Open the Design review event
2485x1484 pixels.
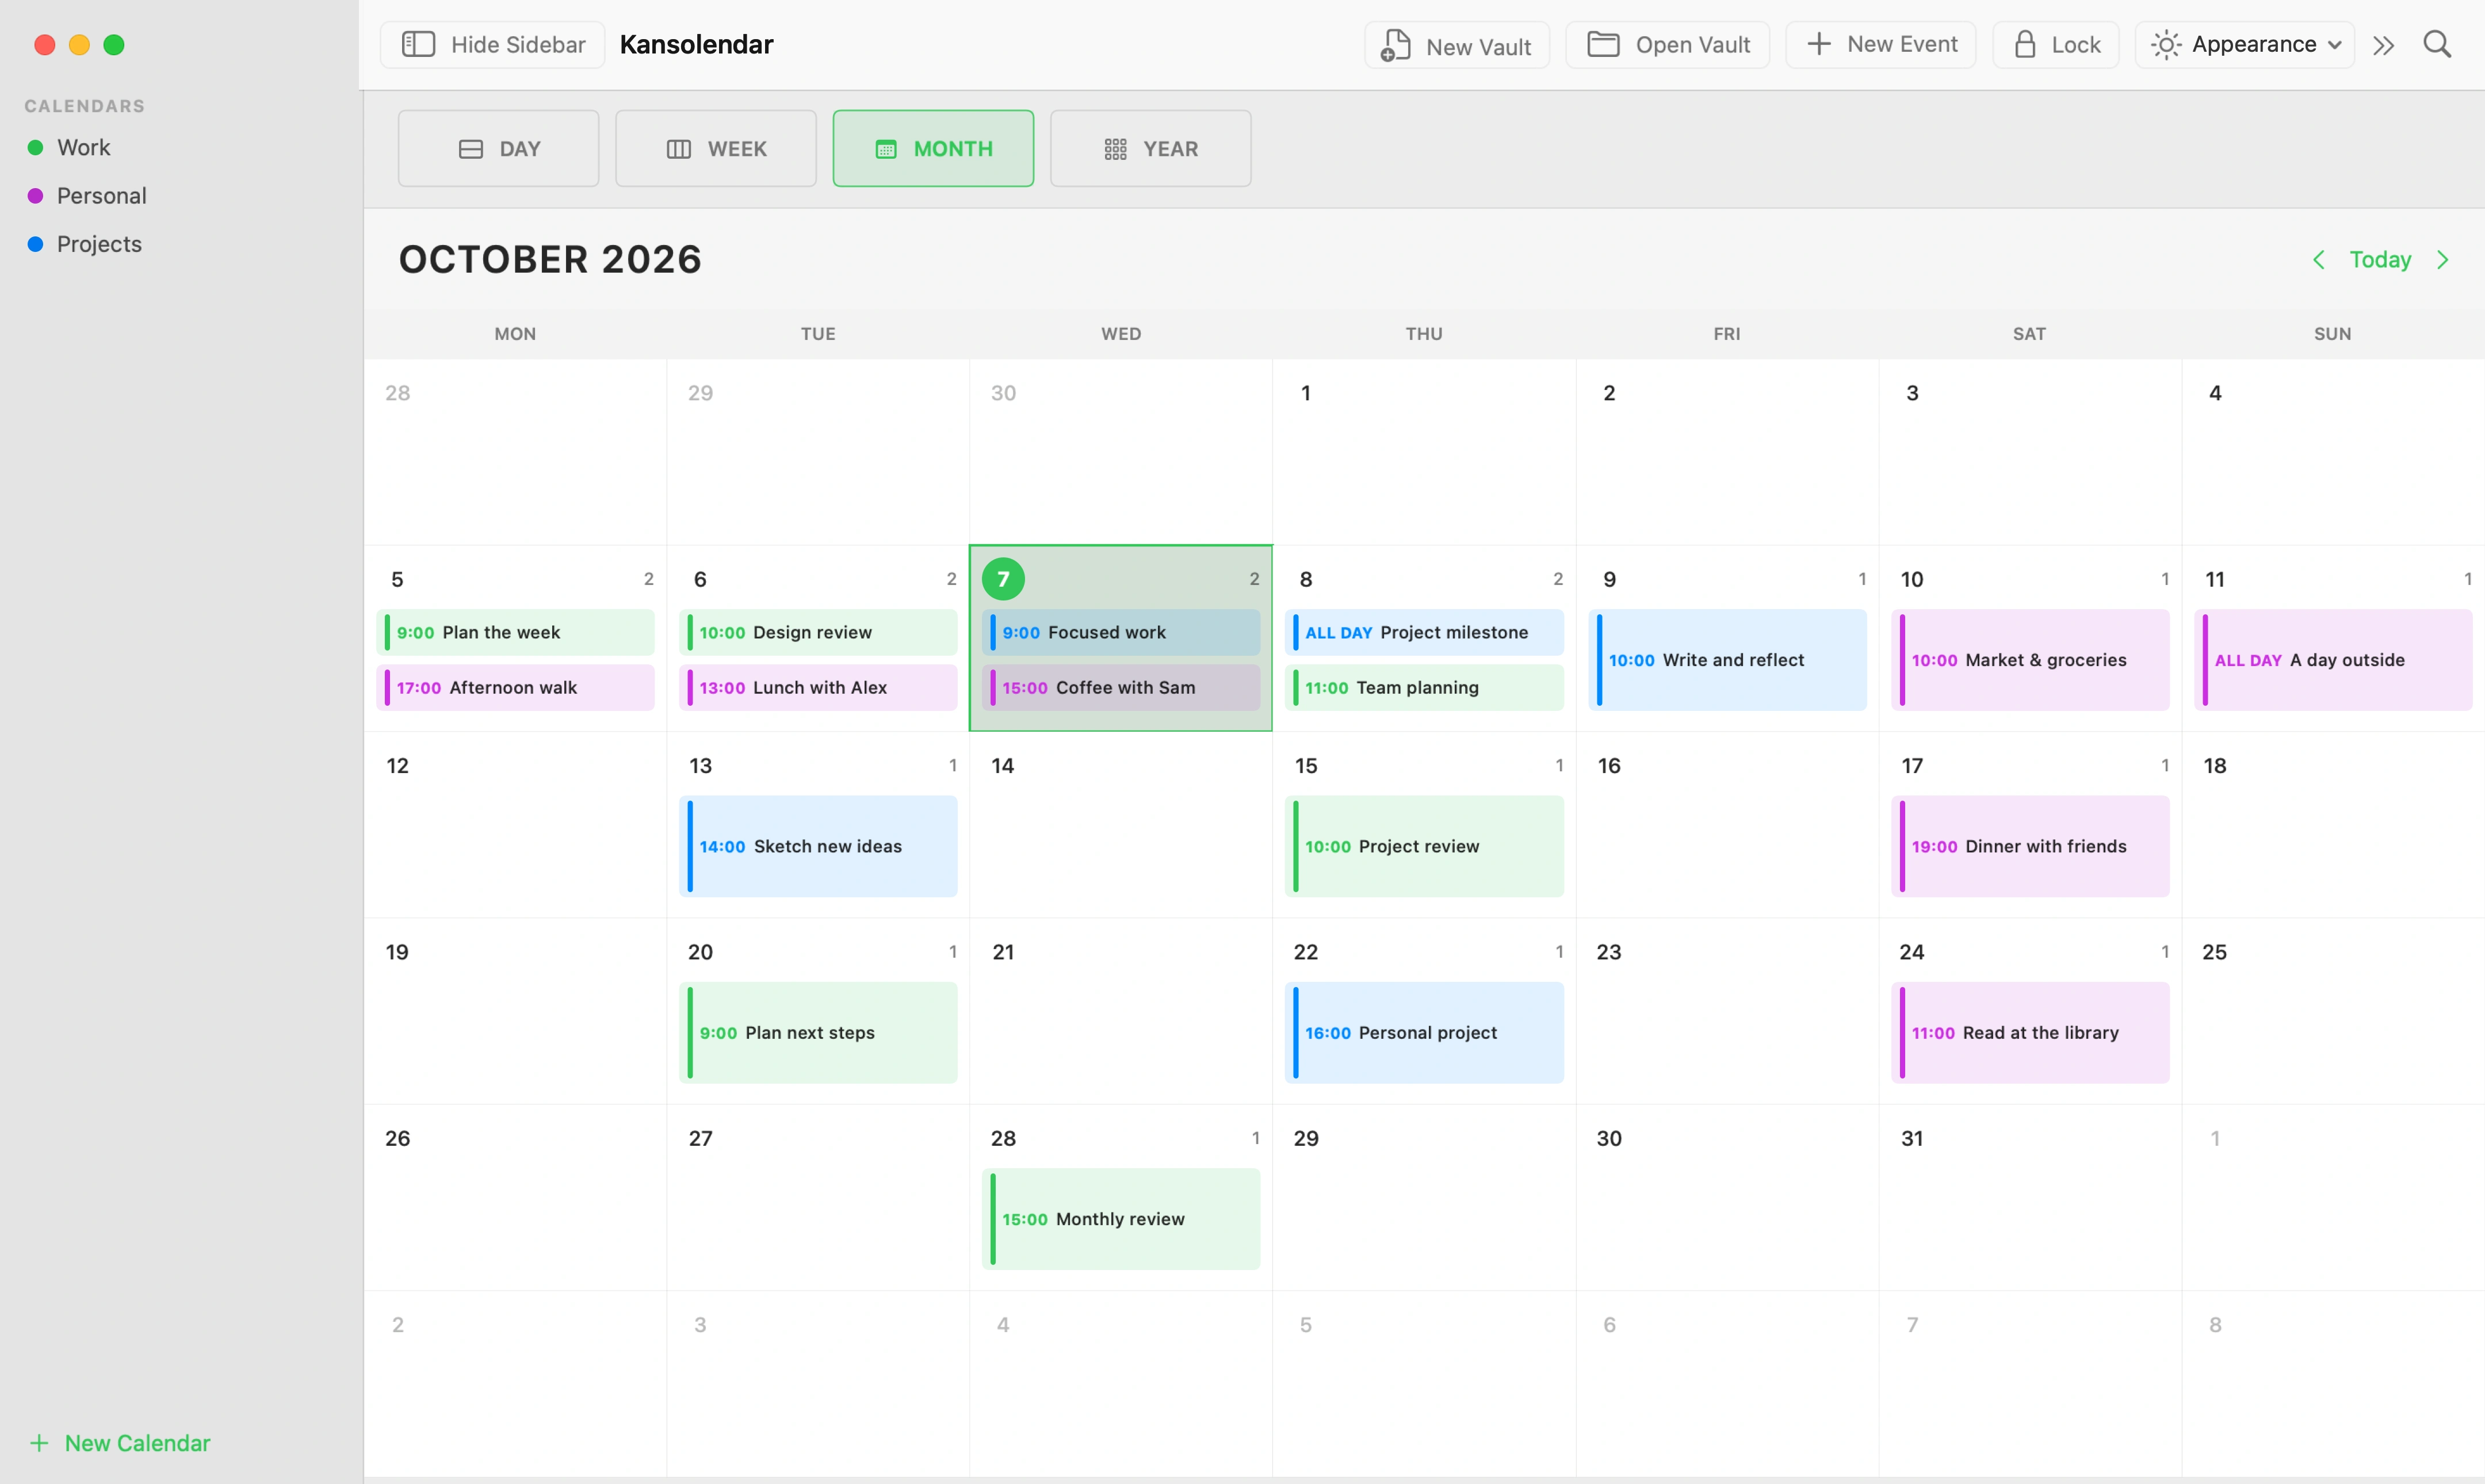coord(818,633)
